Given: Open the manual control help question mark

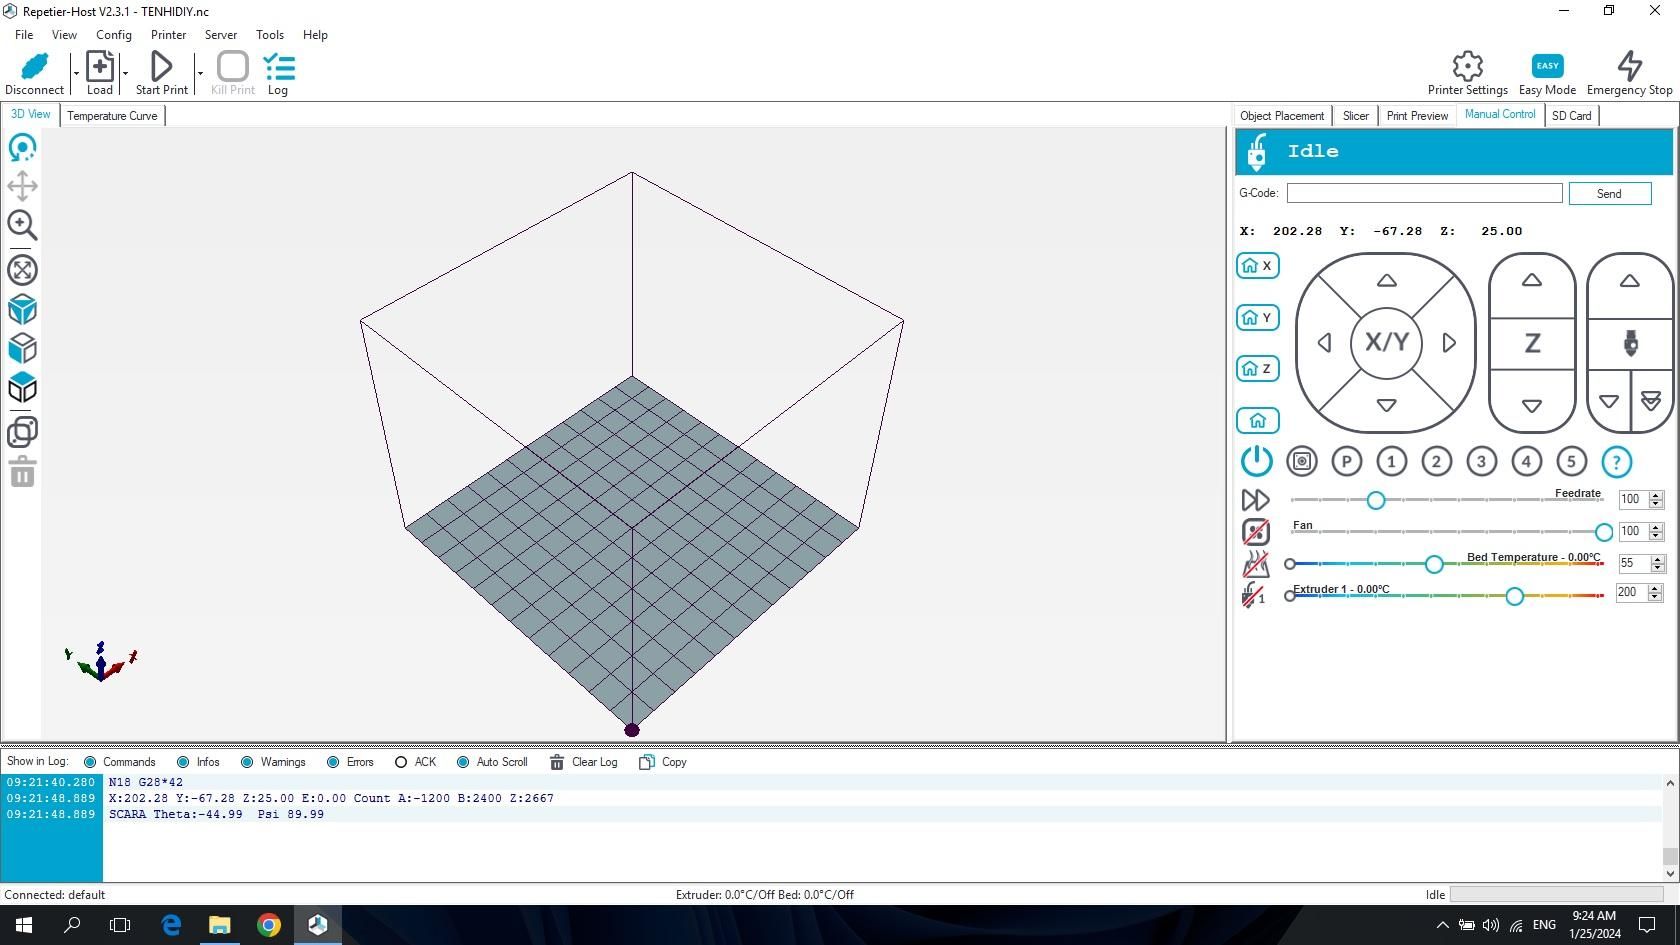Looking at the screenshot, I should tap(1616, 462).
